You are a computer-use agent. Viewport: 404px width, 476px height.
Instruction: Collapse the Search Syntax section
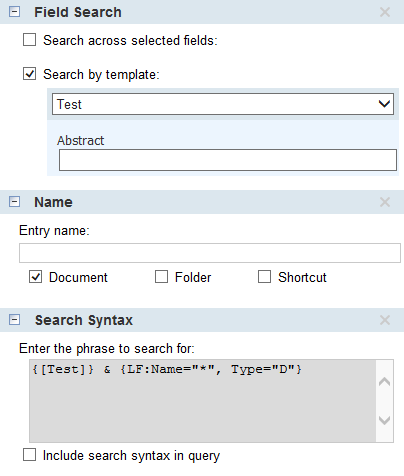click(14, 320)
